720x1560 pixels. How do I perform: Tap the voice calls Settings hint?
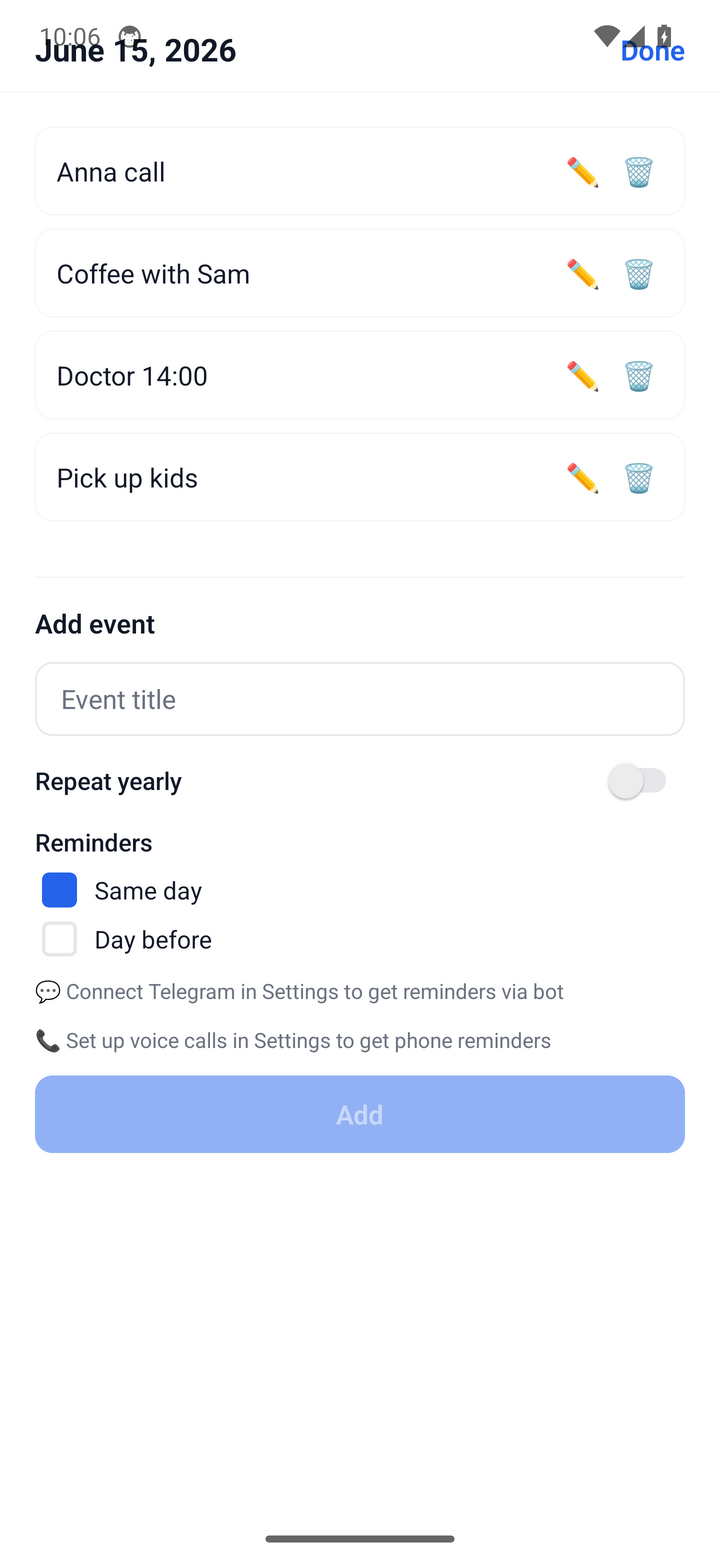coord(293,1041)
